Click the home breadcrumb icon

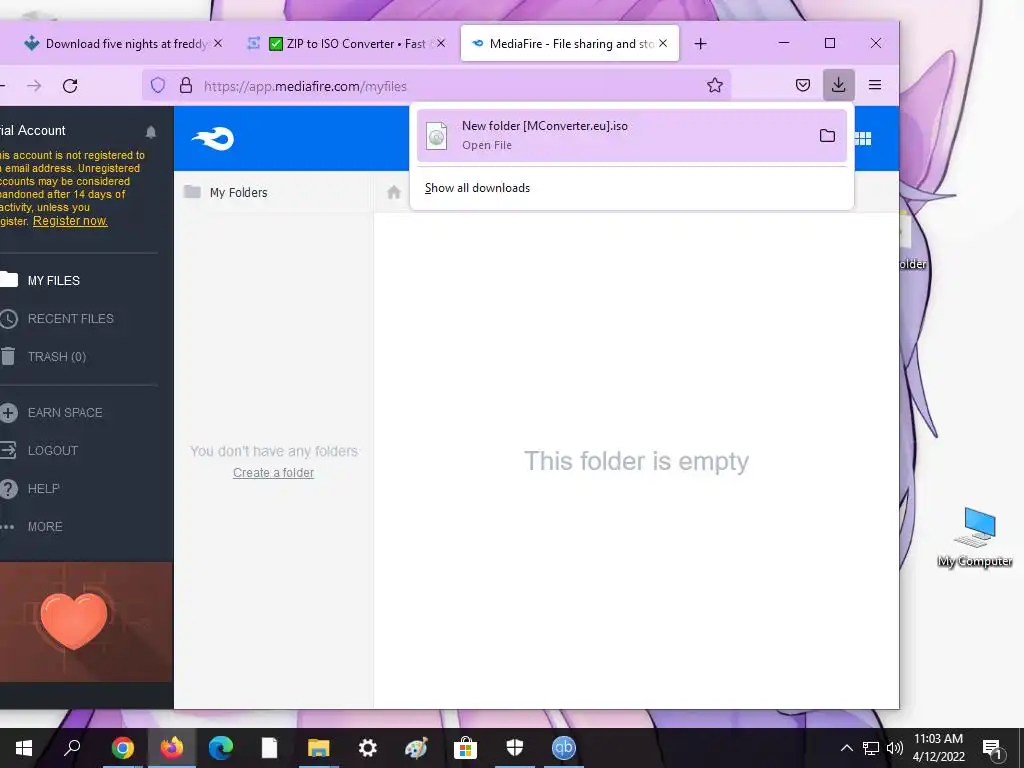tap(394, 192)
